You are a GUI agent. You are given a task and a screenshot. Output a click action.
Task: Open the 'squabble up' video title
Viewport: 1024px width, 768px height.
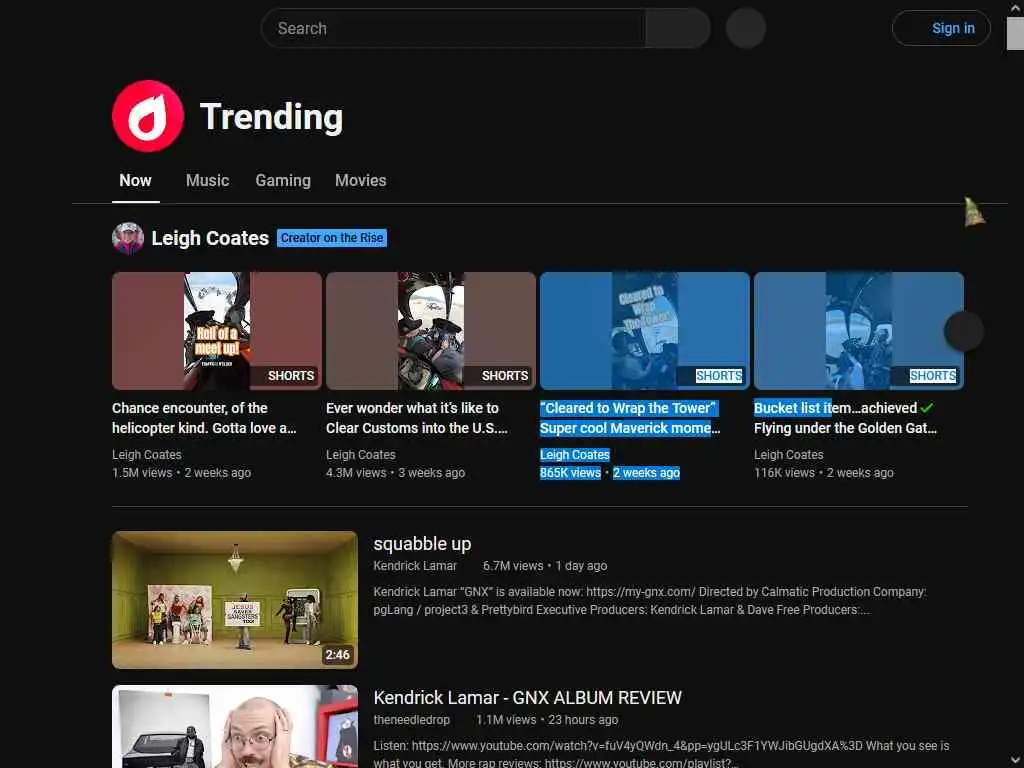tap(423, 544)
